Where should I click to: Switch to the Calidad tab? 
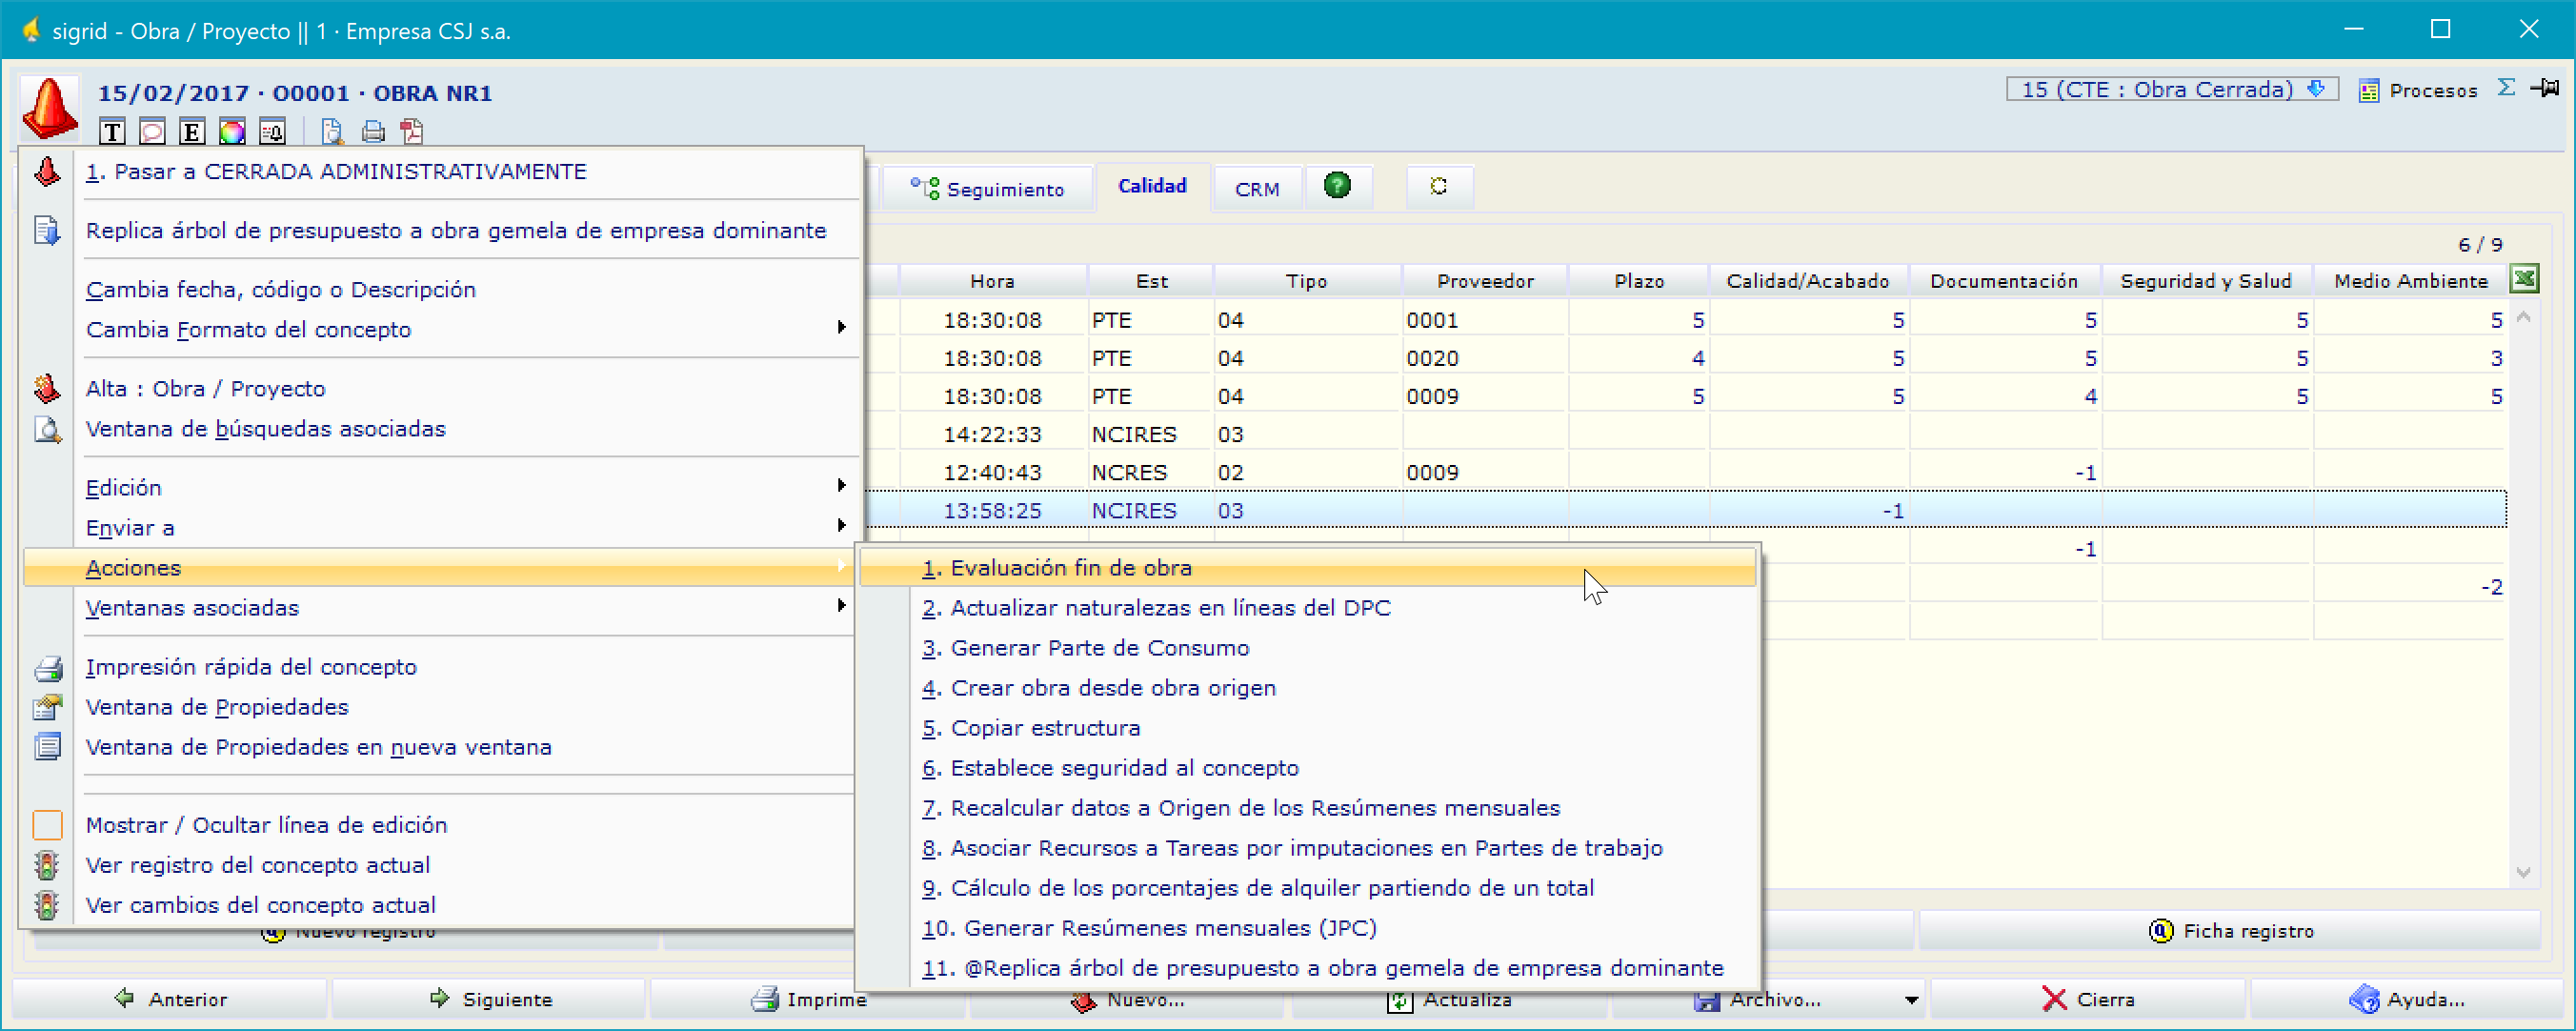(1152, 186)
